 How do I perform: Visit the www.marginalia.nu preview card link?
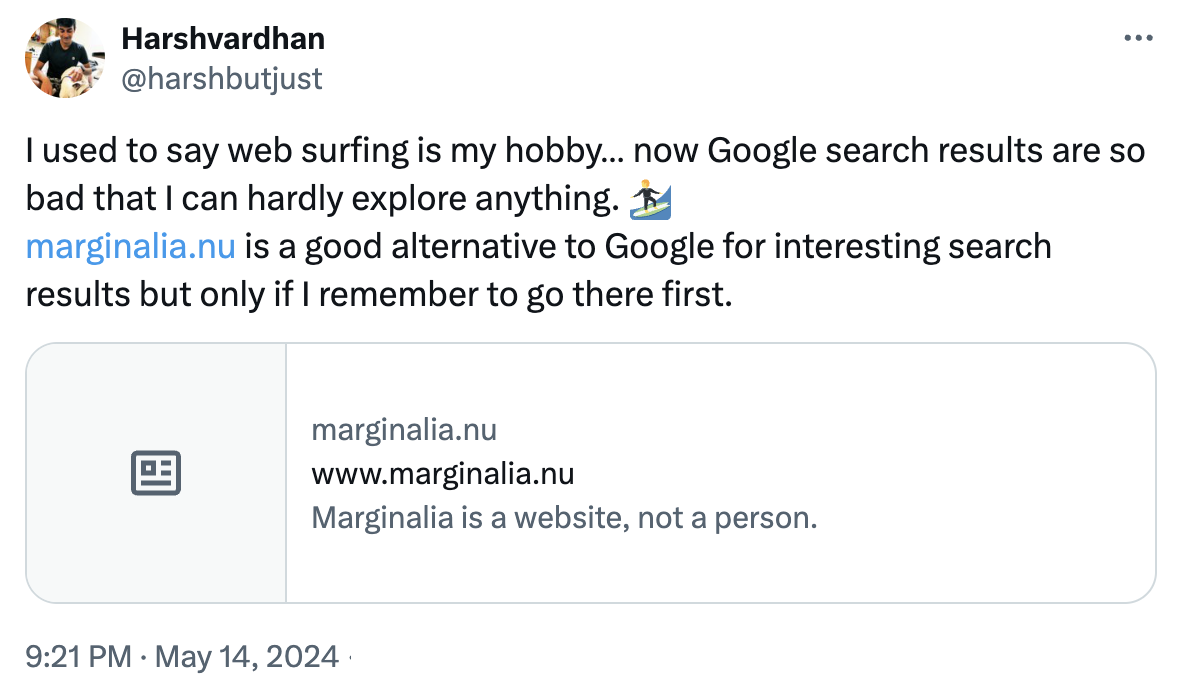[x=444, y=473]
